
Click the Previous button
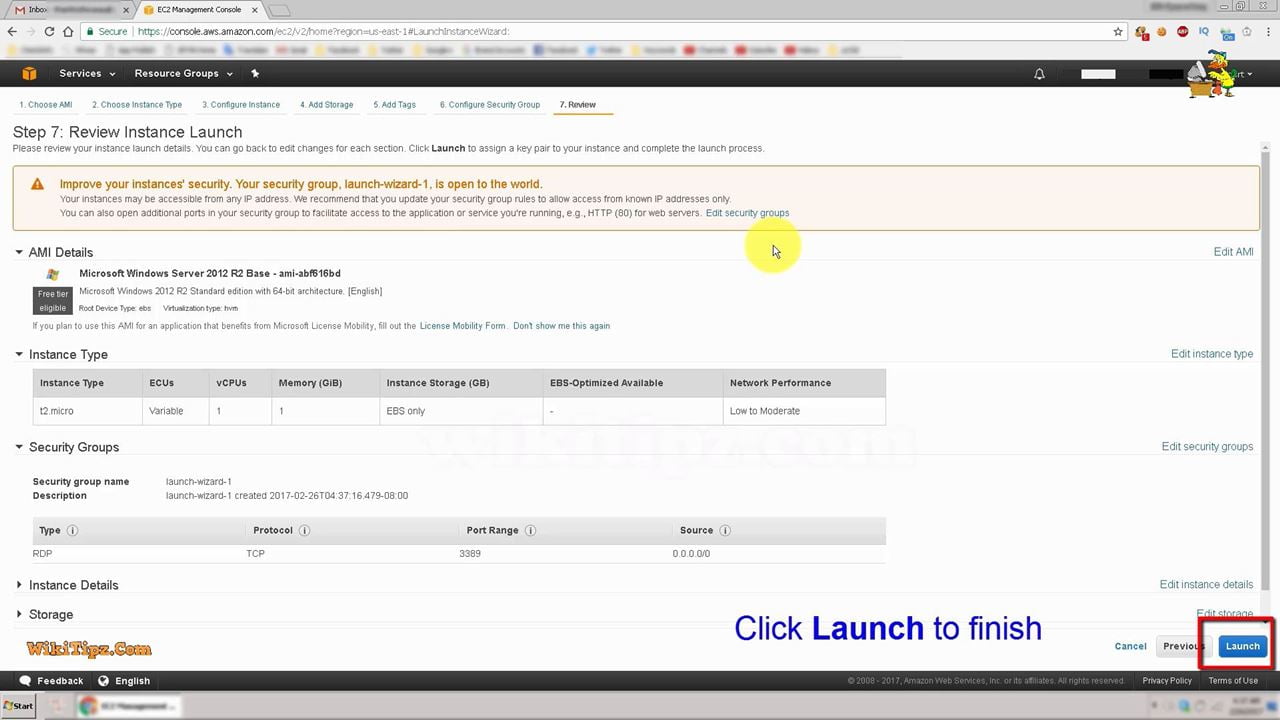click(x=1183, y=646)
